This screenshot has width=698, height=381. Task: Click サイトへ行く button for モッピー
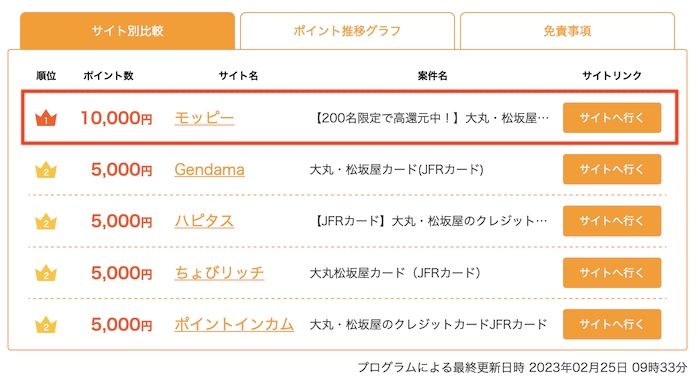pos(612,118)
